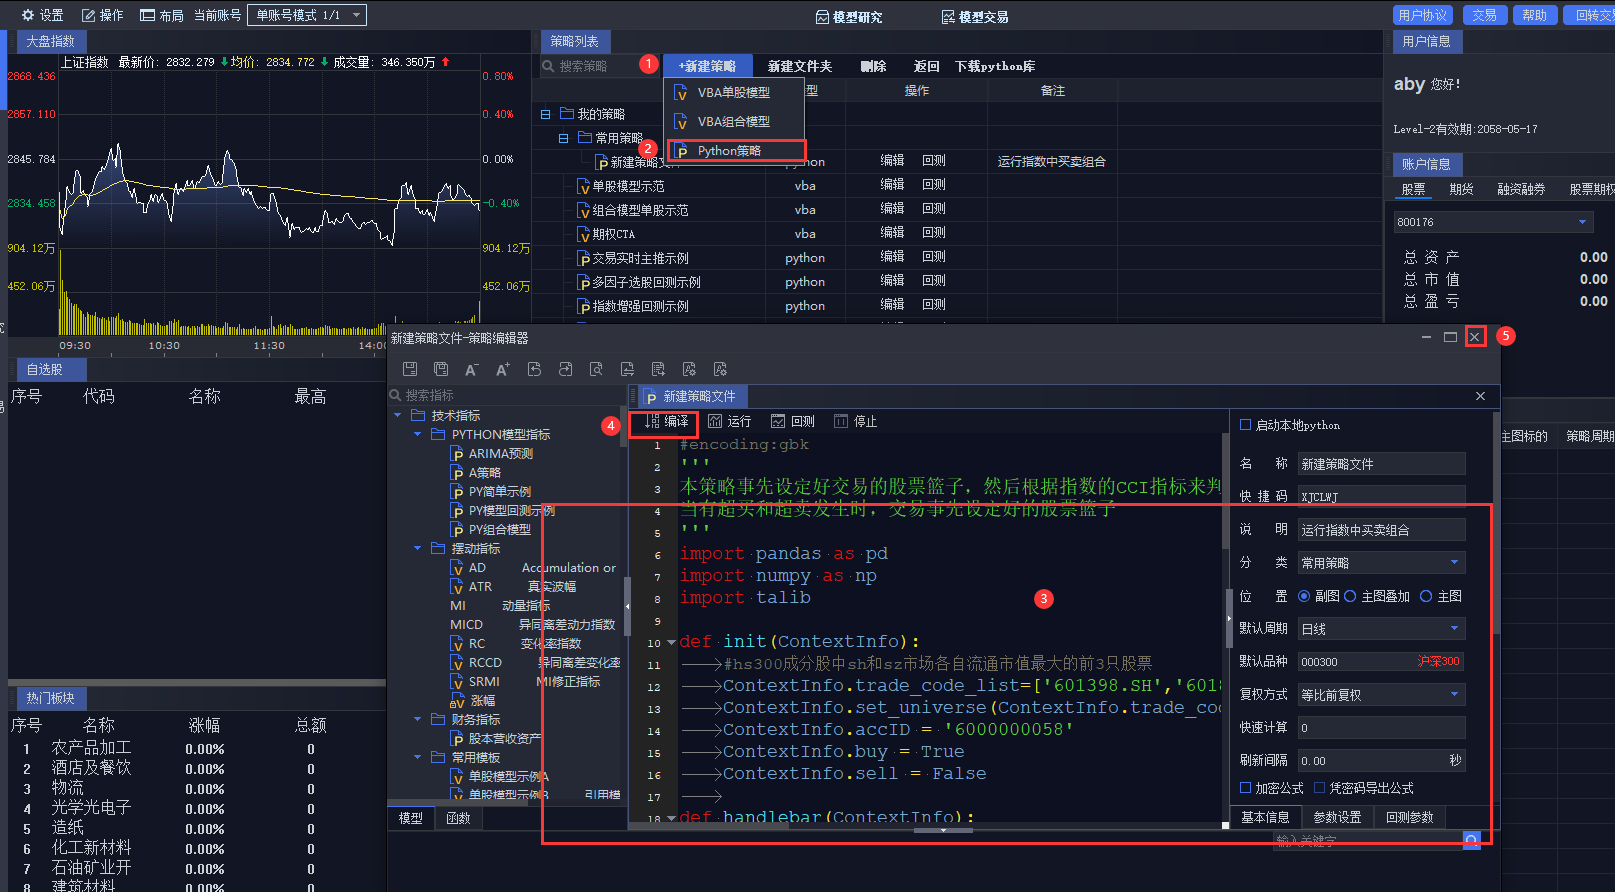Choose VBA组合模型 from new strategy menu
The image size is (1615, 892).
pyautogui.click(x=734, y=121)
